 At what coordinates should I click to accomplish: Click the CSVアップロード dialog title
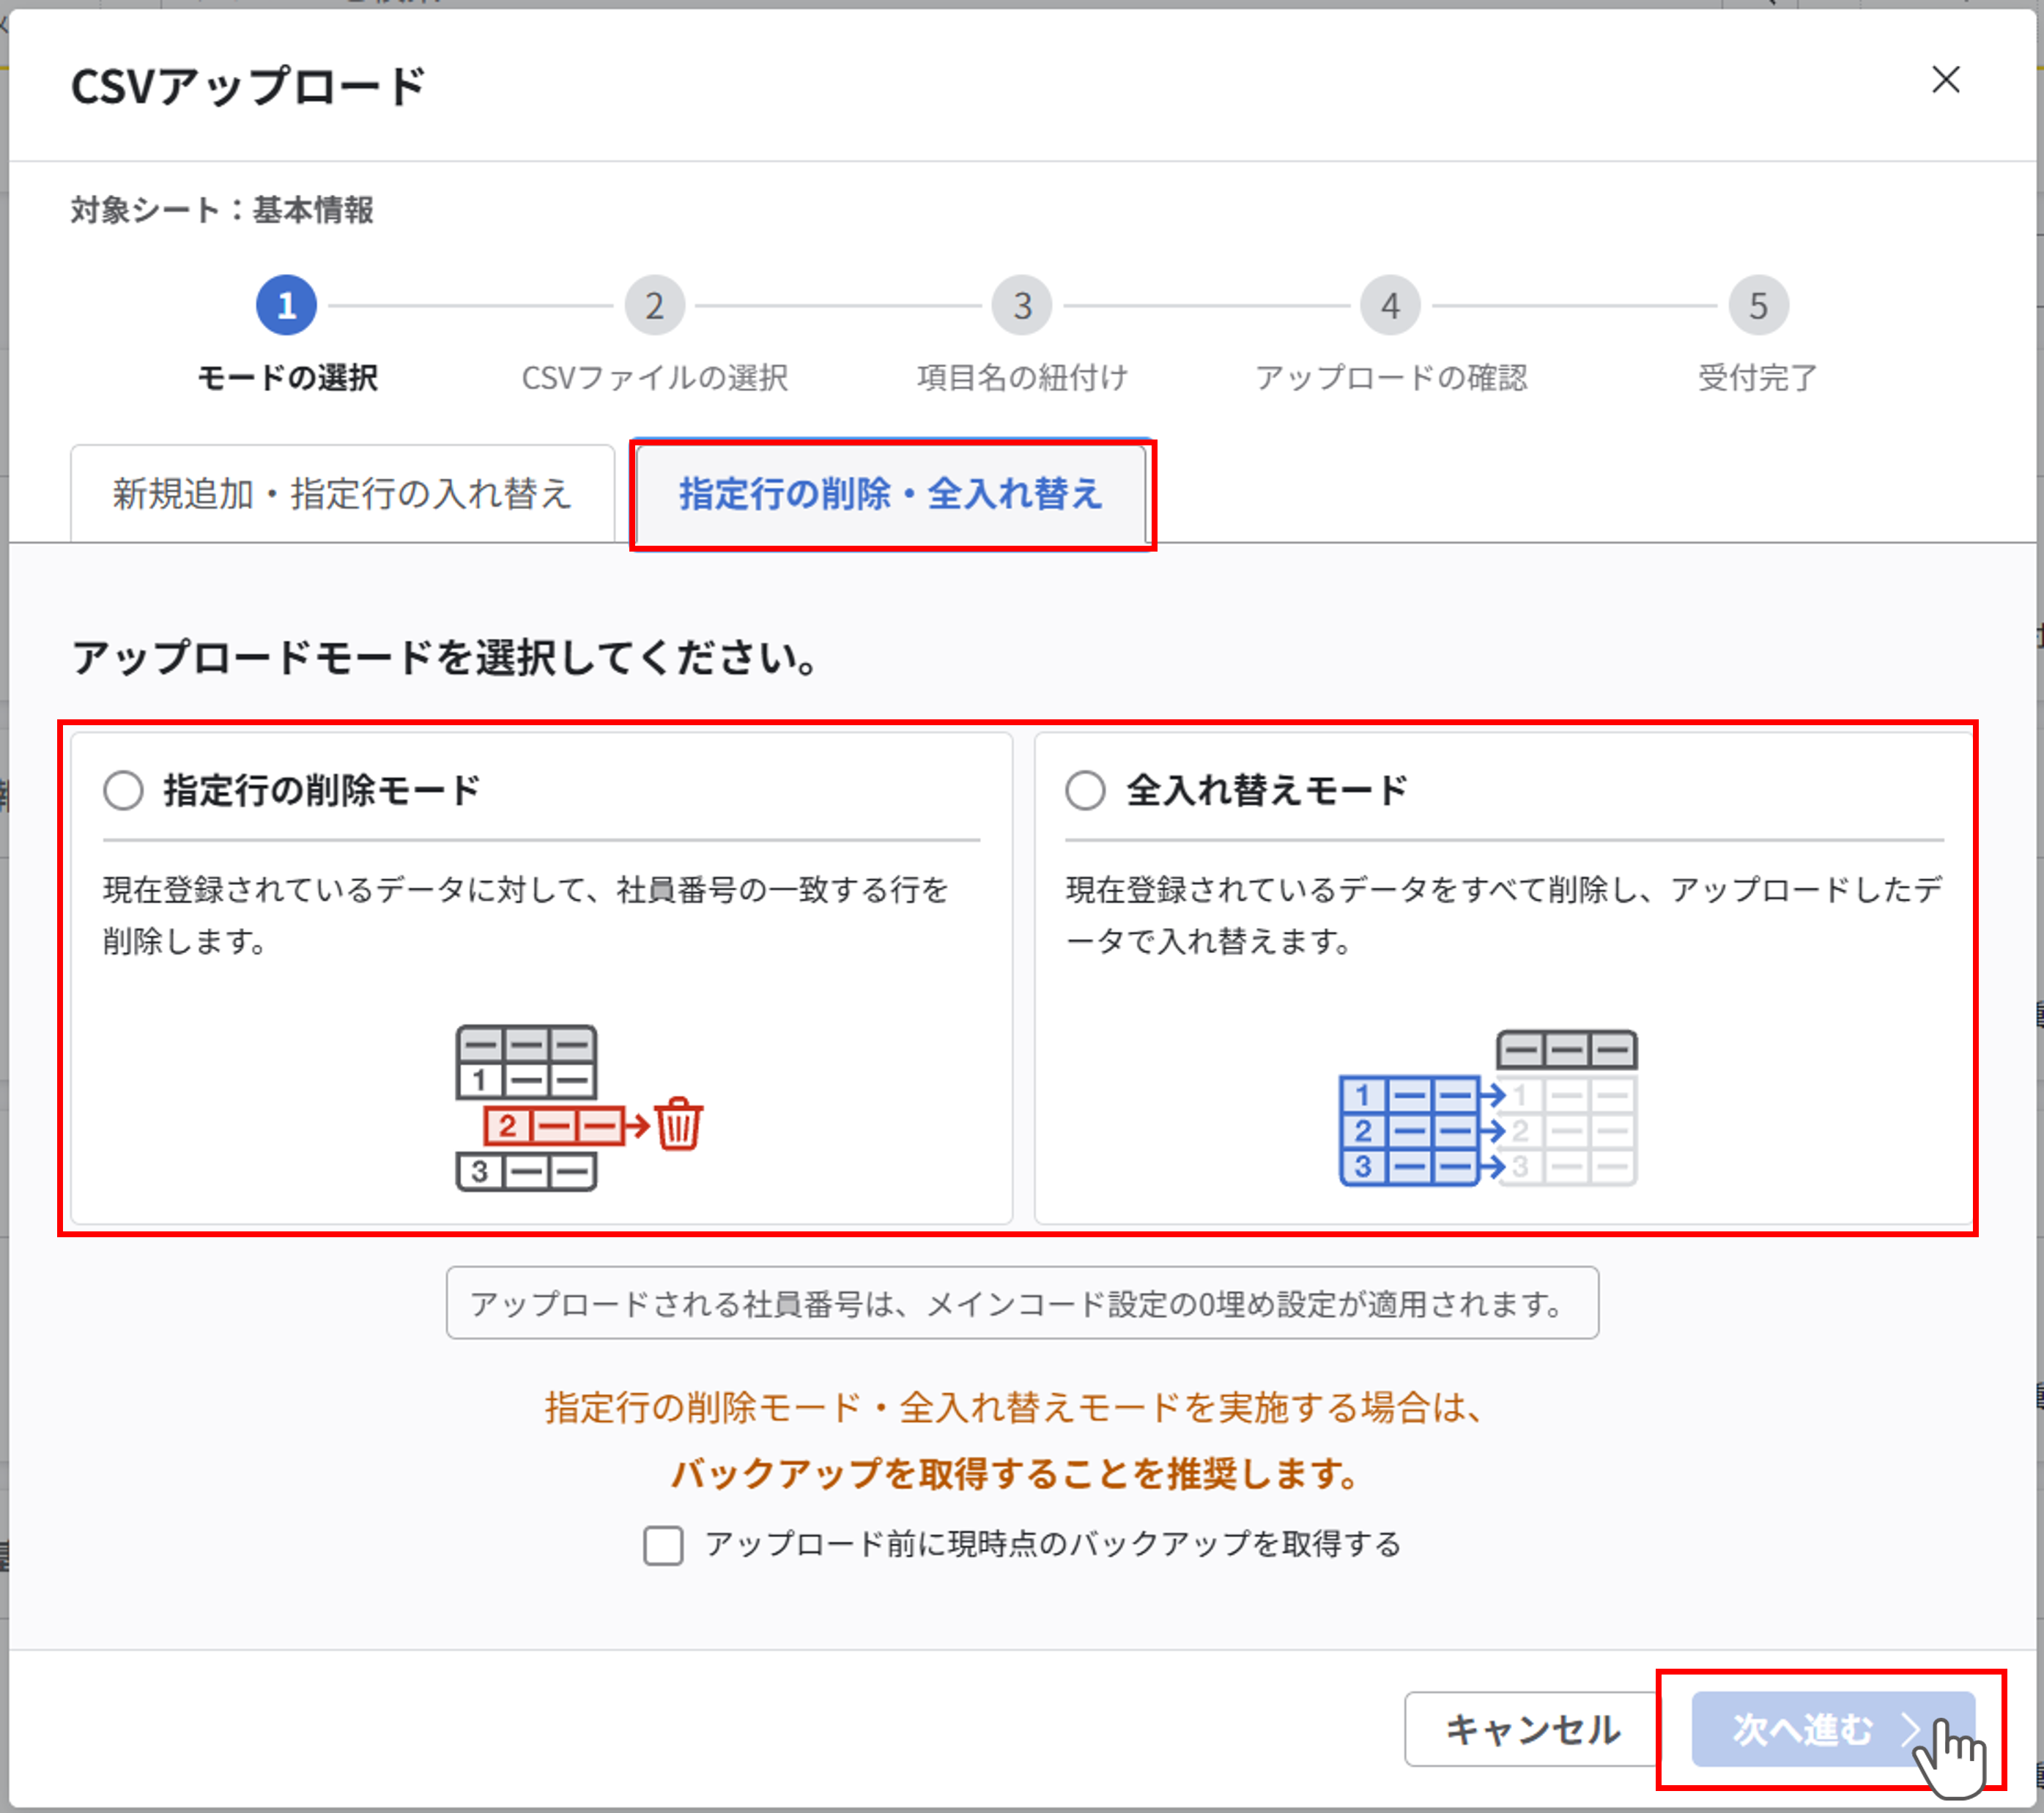[x=248, y=86]
